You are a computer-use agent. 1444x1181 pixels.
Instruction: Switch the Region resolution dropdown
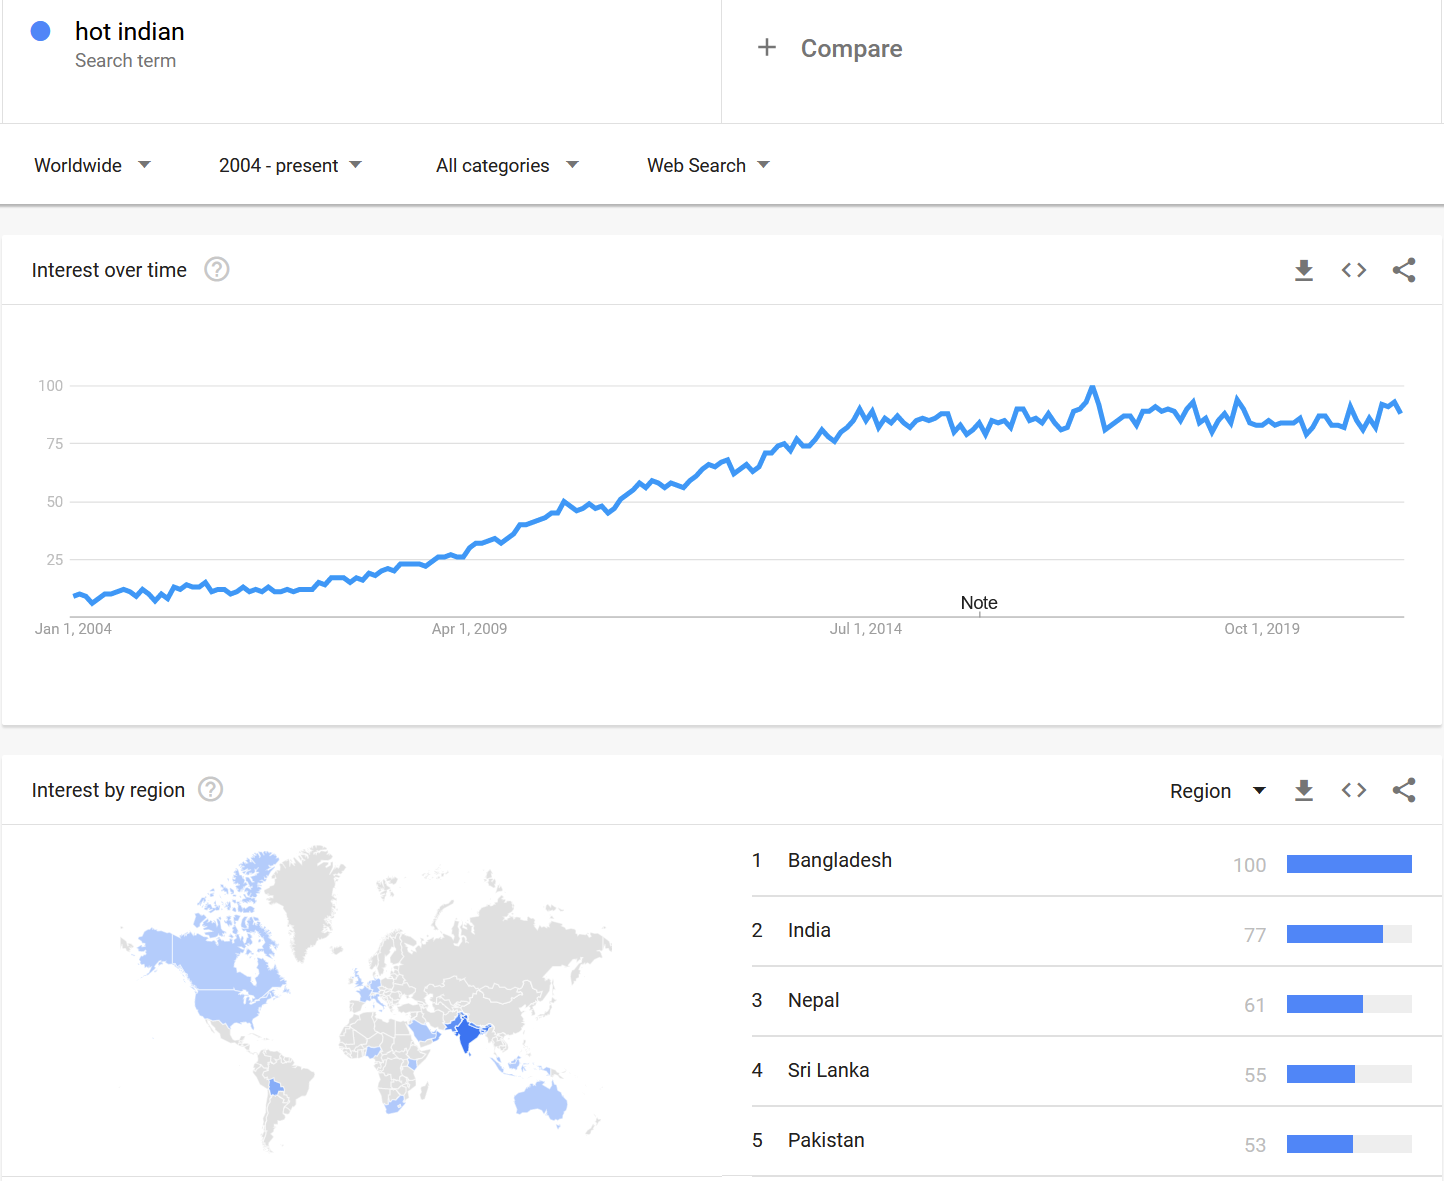(x=1218, y=791)
